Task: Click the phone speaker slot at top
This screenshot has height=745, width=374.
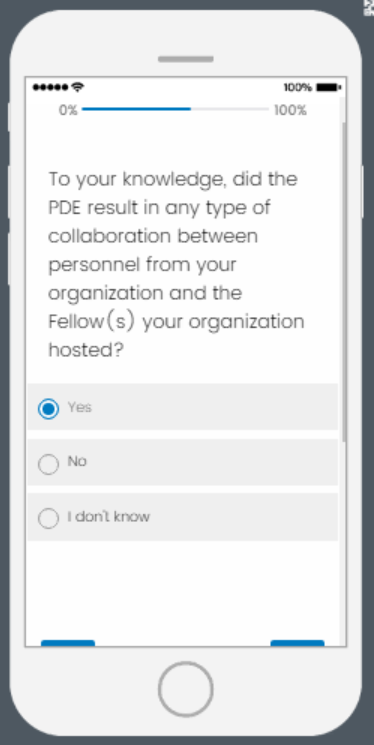Action: [x=185, y=59]
